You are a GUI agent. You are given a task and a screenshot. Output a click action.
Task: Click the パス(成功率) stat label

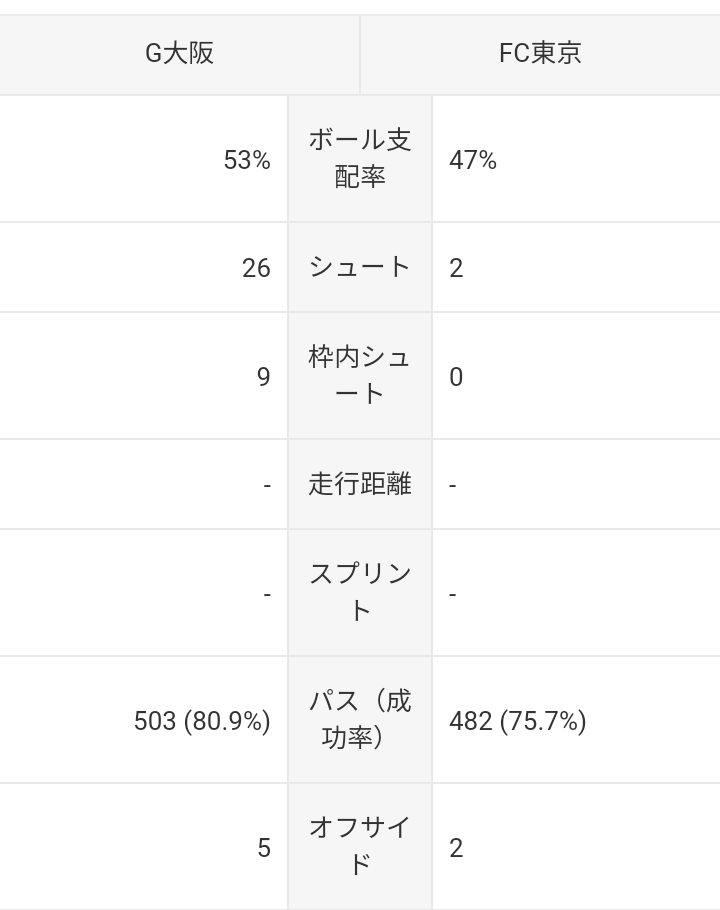point(360,719)
